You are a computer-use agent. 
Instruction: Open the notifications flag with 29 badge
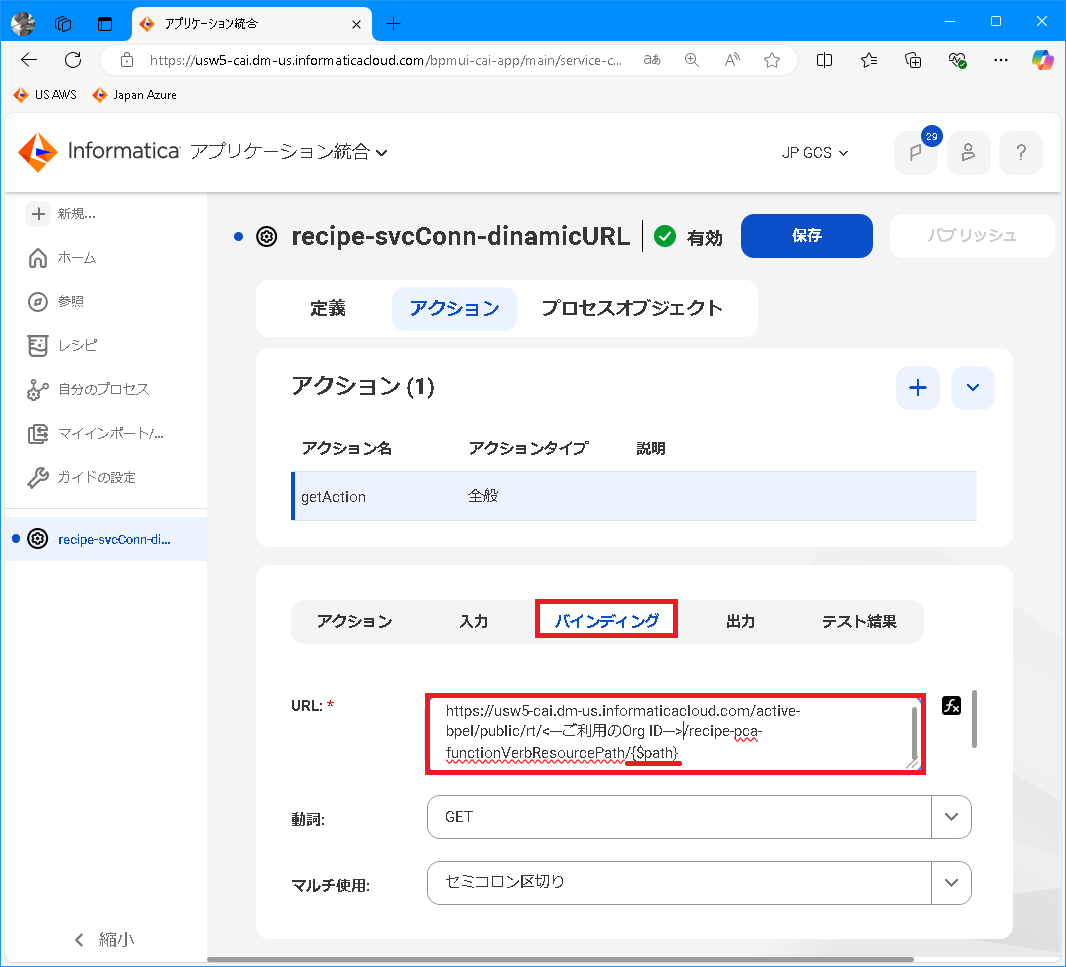(x=916, y=152)
